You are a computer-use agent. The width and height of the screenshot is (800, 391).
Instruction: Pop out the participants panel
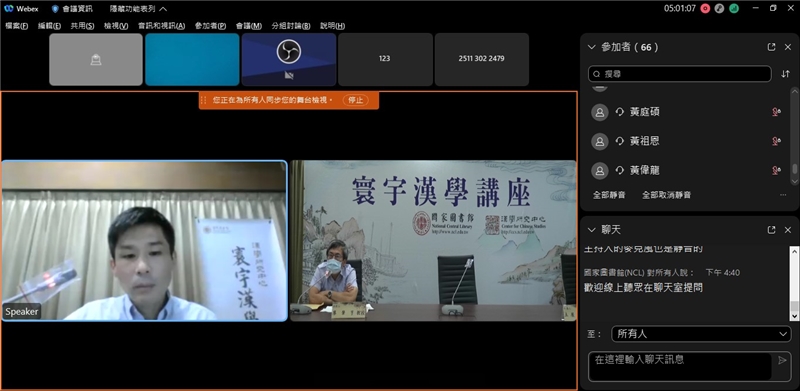(x=771, y=47)
